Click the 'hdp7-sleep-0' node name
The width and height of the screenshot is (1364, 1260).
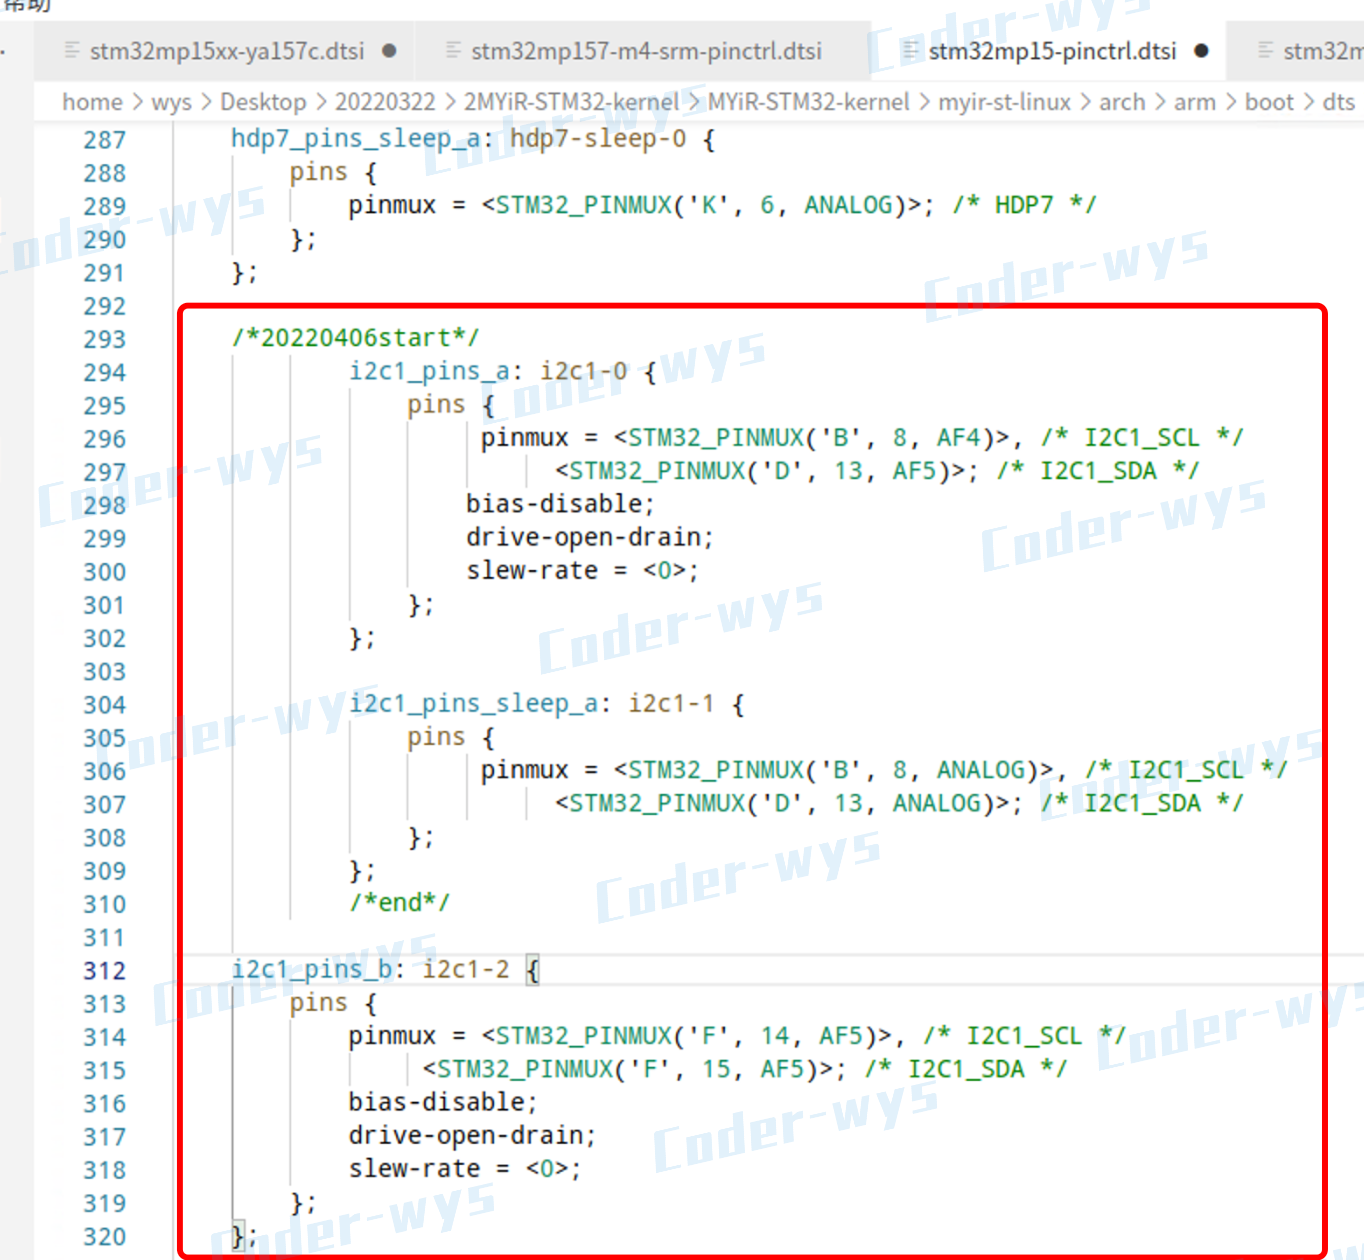[598, 138]
